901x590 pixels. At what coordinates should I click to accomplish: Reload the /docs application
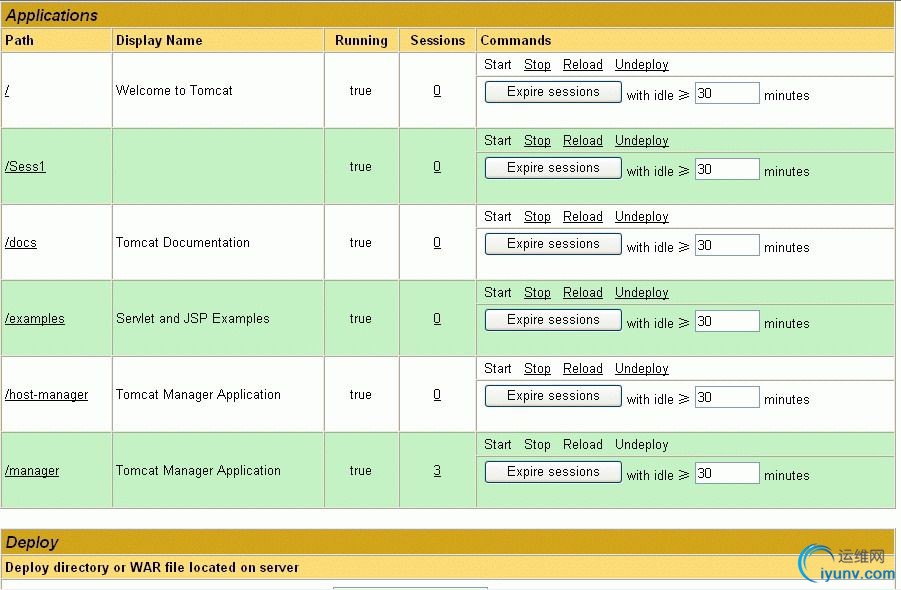coord(583,217)
